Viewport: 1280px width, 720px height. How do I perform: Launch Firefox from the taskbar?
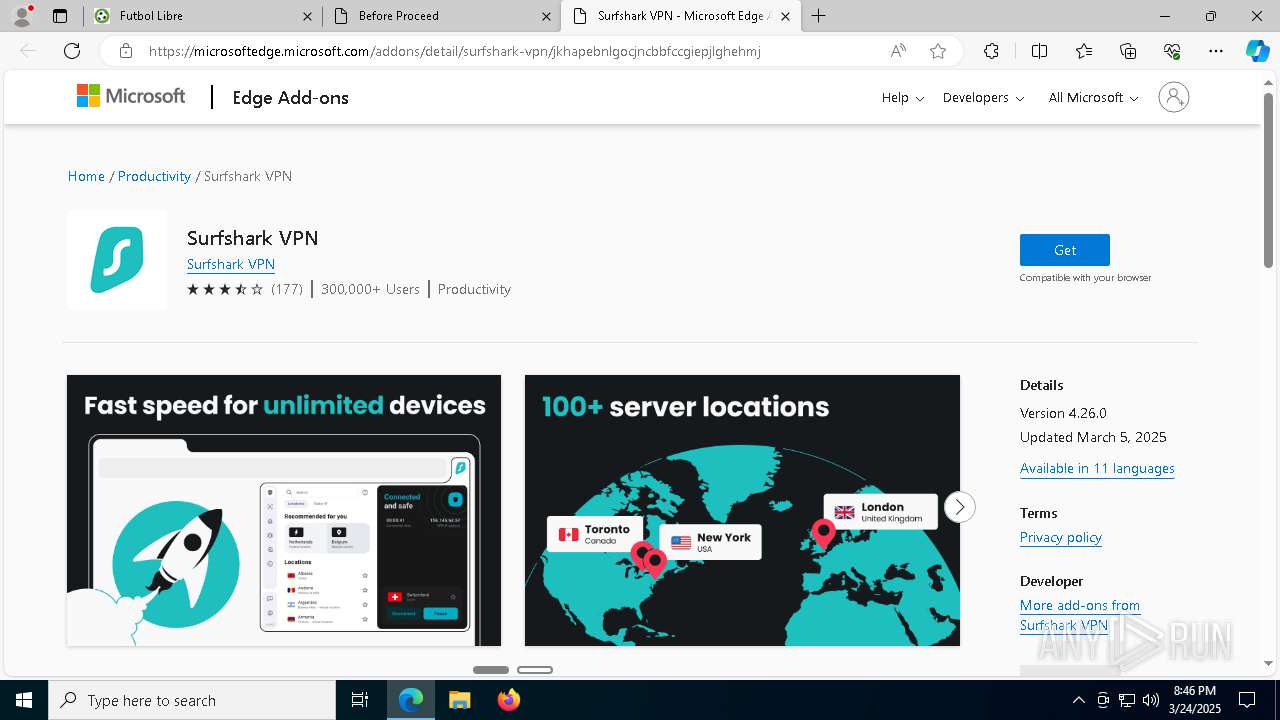coord(508,700)
